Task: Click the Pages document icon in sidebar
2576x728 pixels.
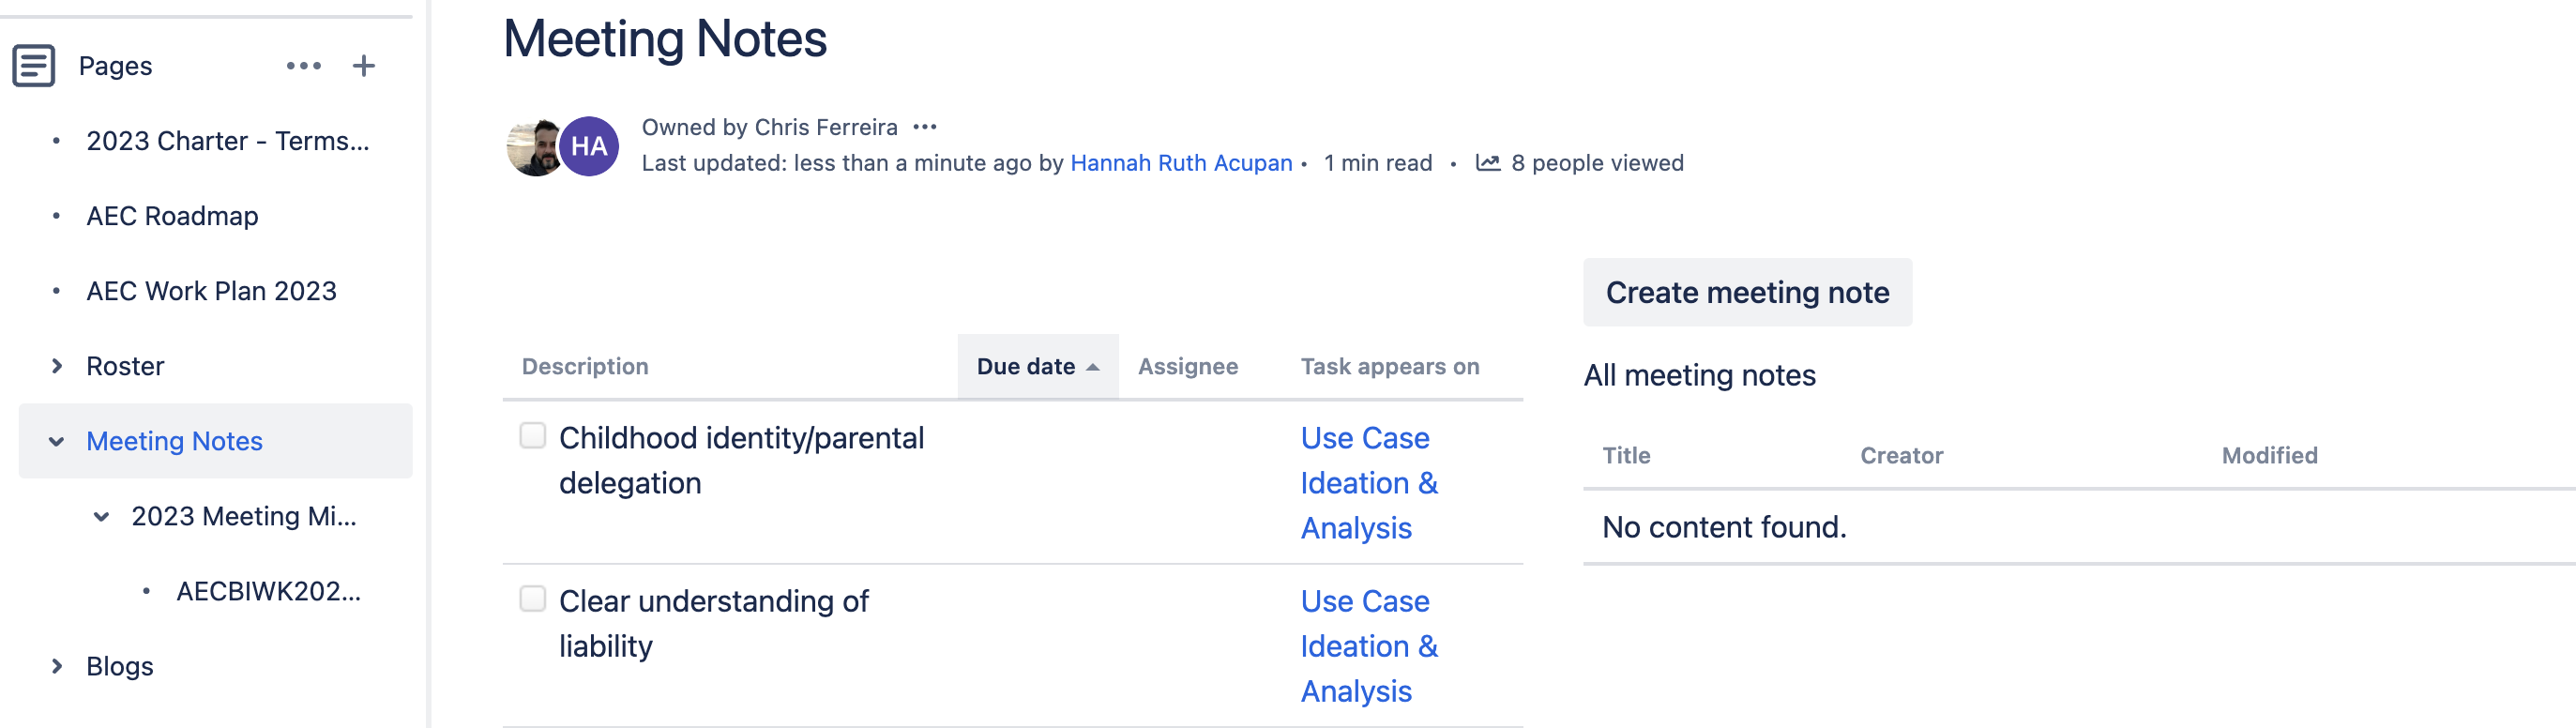Action: (33, 66)
